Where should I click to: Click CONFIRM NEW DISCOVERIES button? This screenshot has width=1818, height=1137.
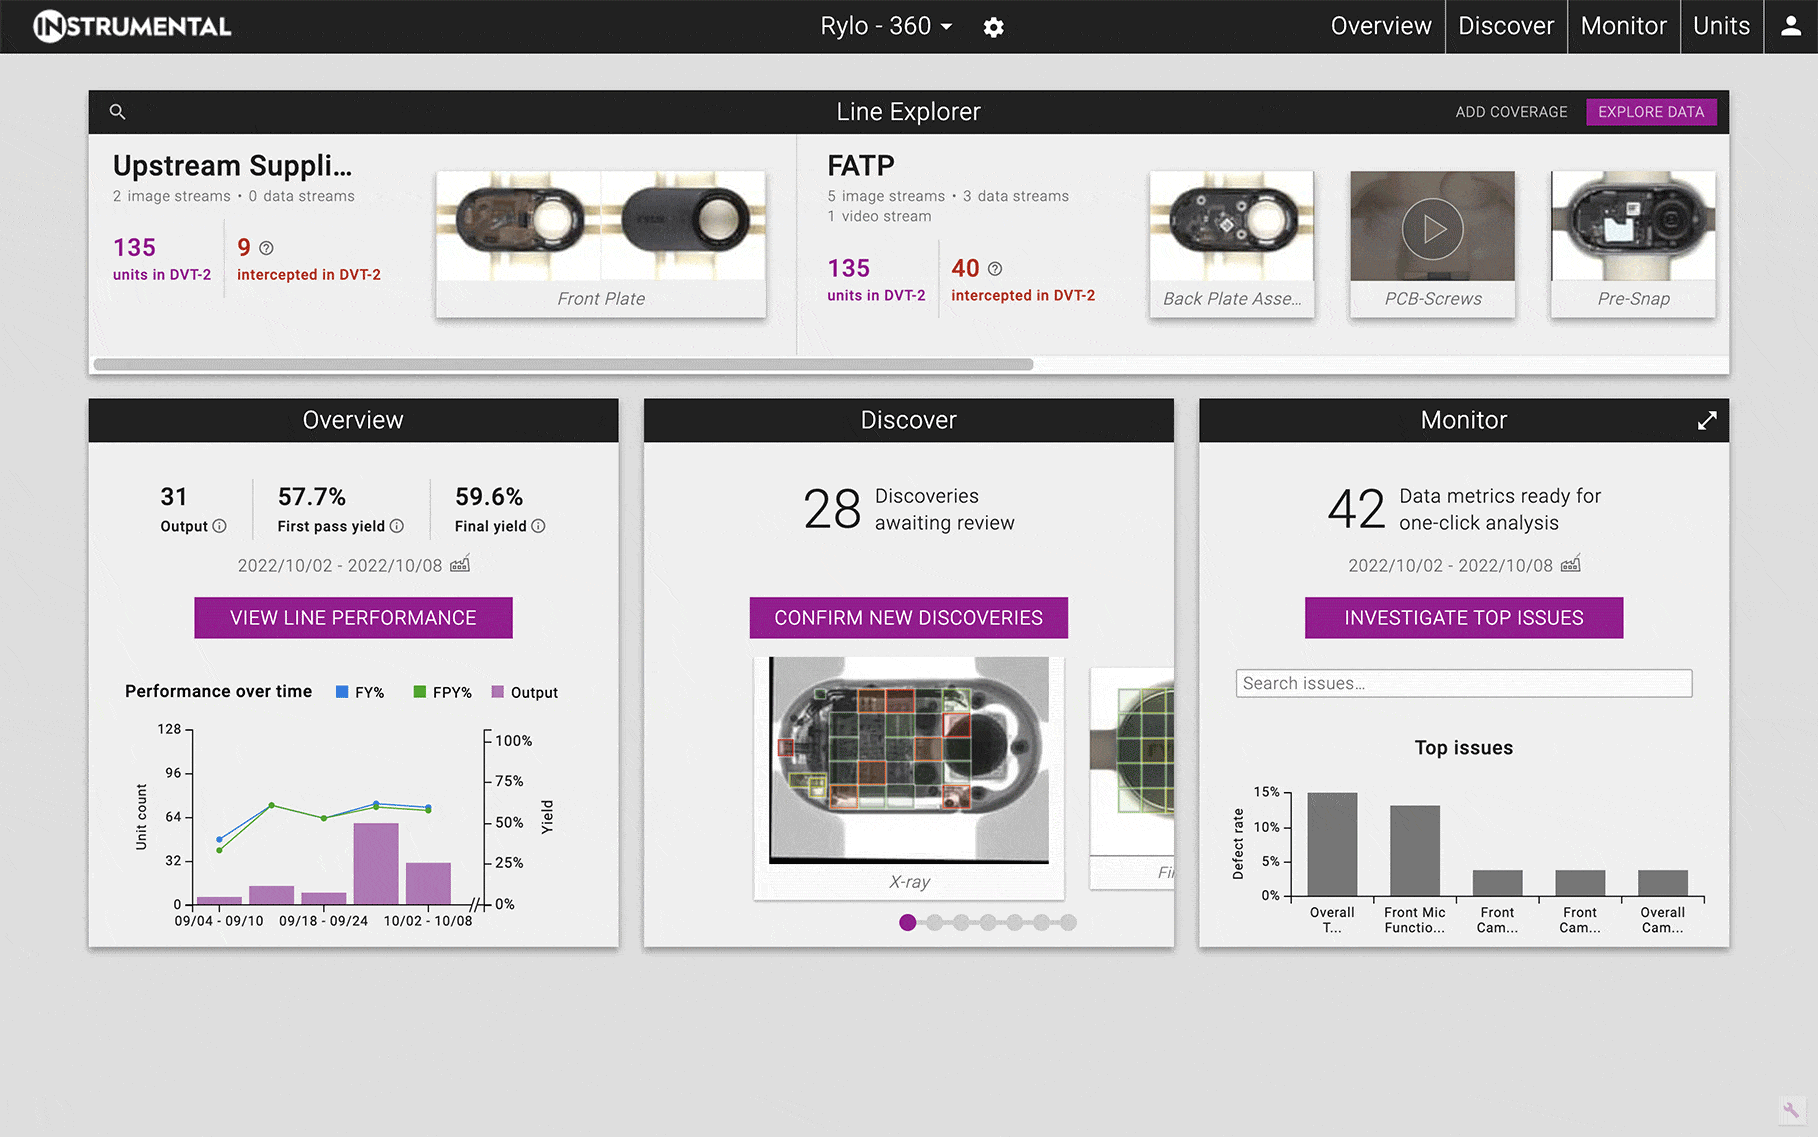point(908,618)
